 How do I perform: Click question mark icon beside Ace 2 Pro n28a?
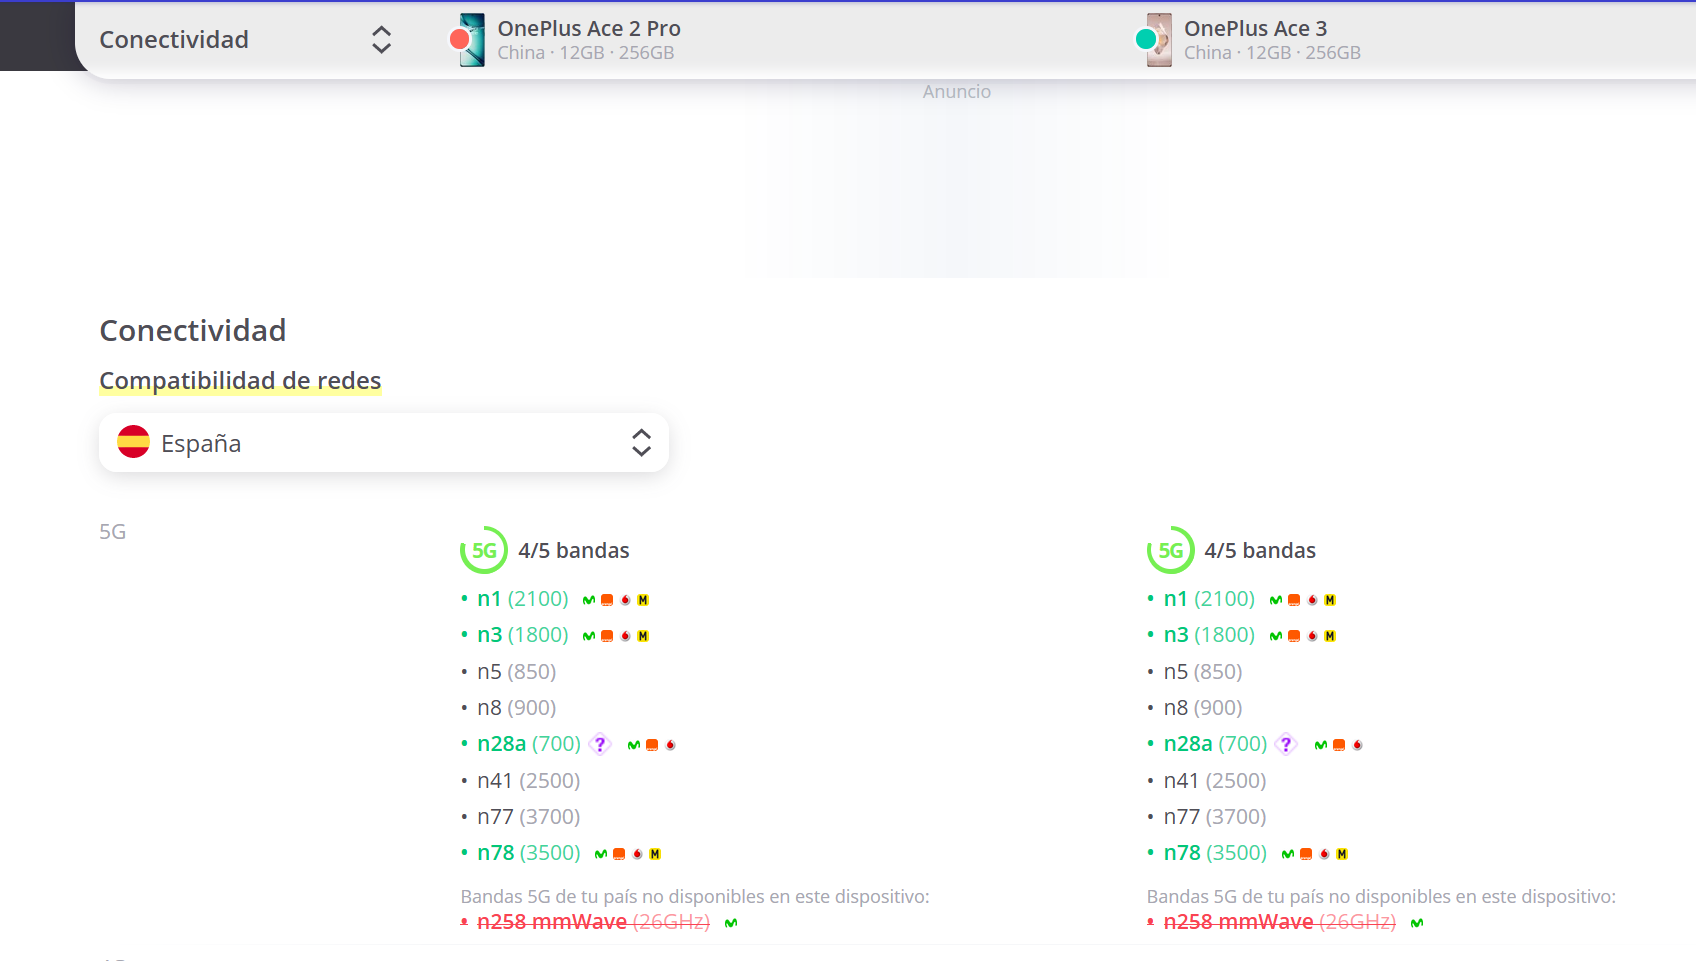point(600,744)
